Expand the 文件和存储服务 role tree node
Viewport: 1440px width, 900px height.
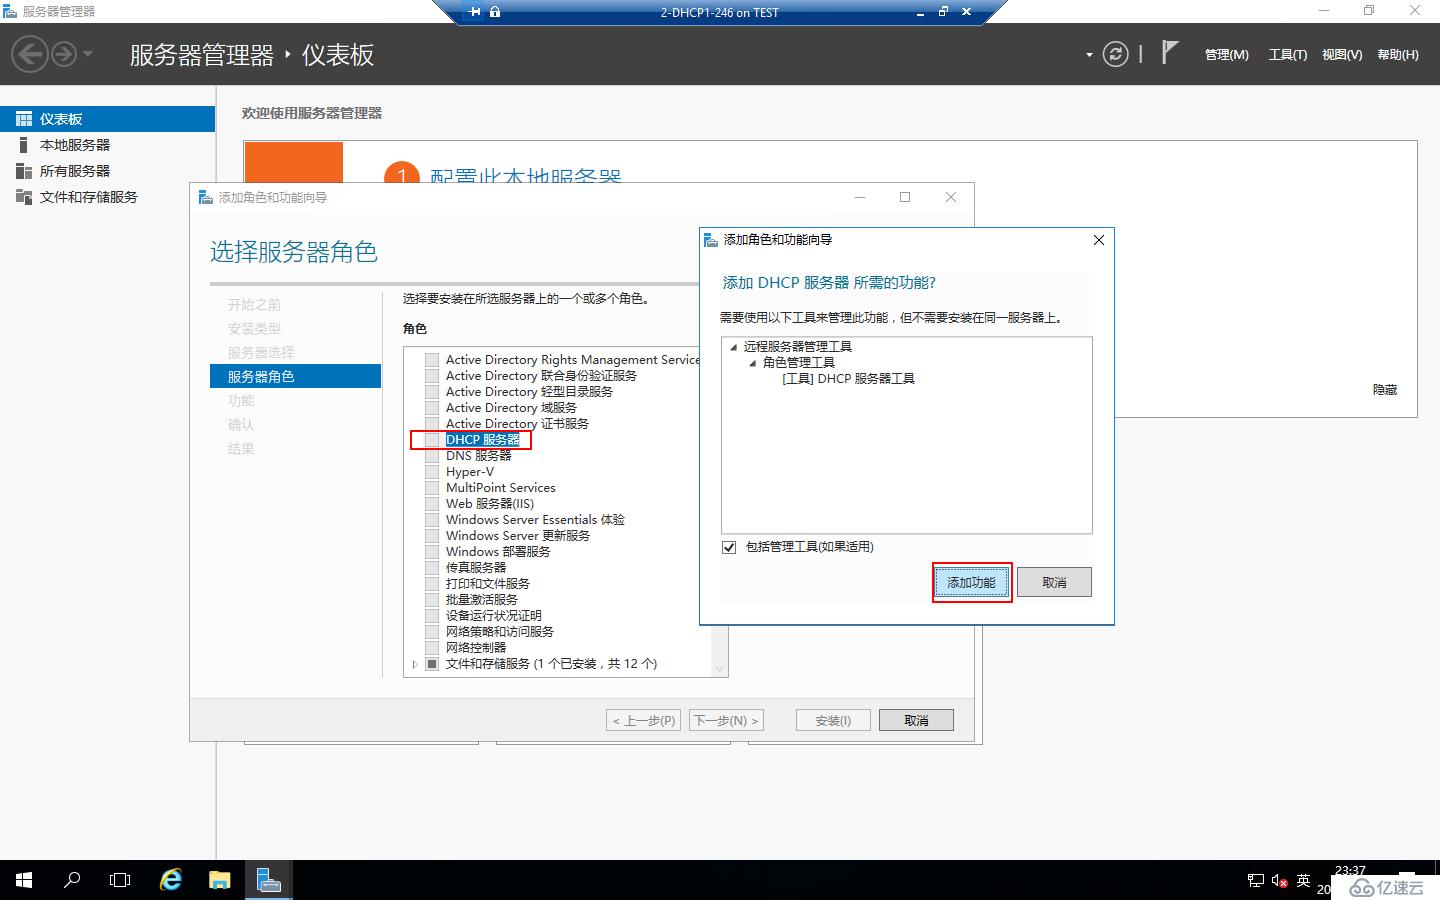415,664
